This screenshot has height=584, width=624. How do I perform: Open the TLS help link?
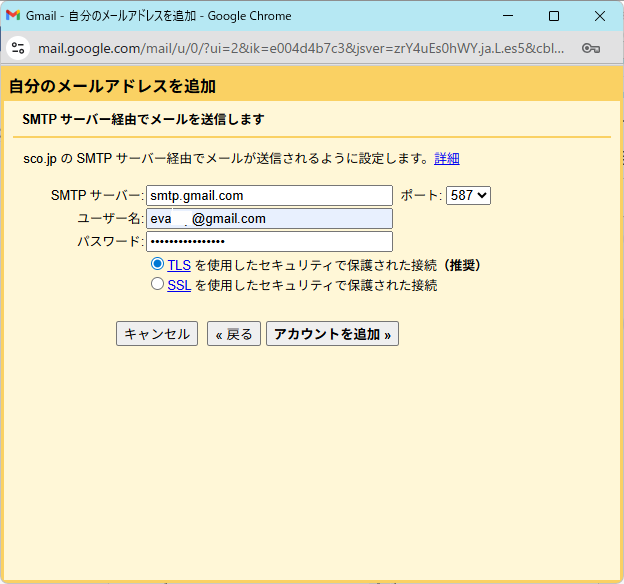click(x=179, y=265)
